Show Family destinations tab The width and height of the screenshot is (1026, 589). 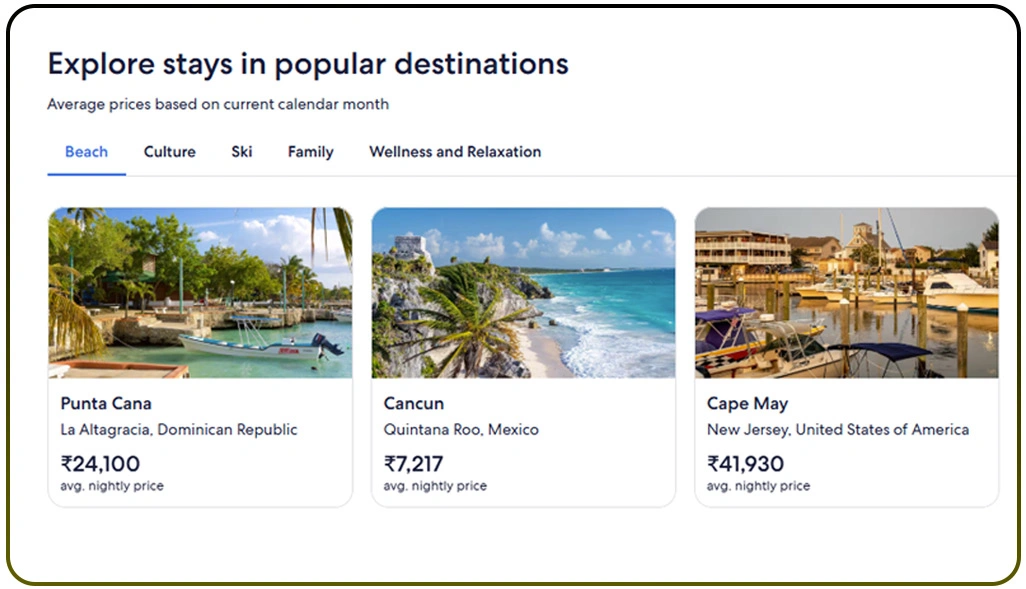(310, 152)
